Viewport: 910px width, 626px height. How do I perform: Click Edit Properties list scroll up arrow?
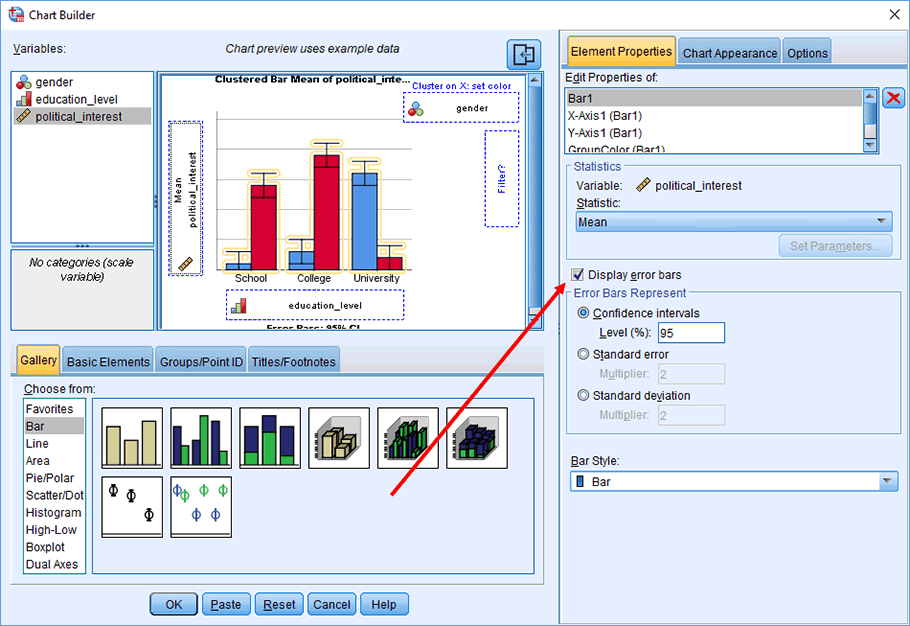click(x=869, y=96)
